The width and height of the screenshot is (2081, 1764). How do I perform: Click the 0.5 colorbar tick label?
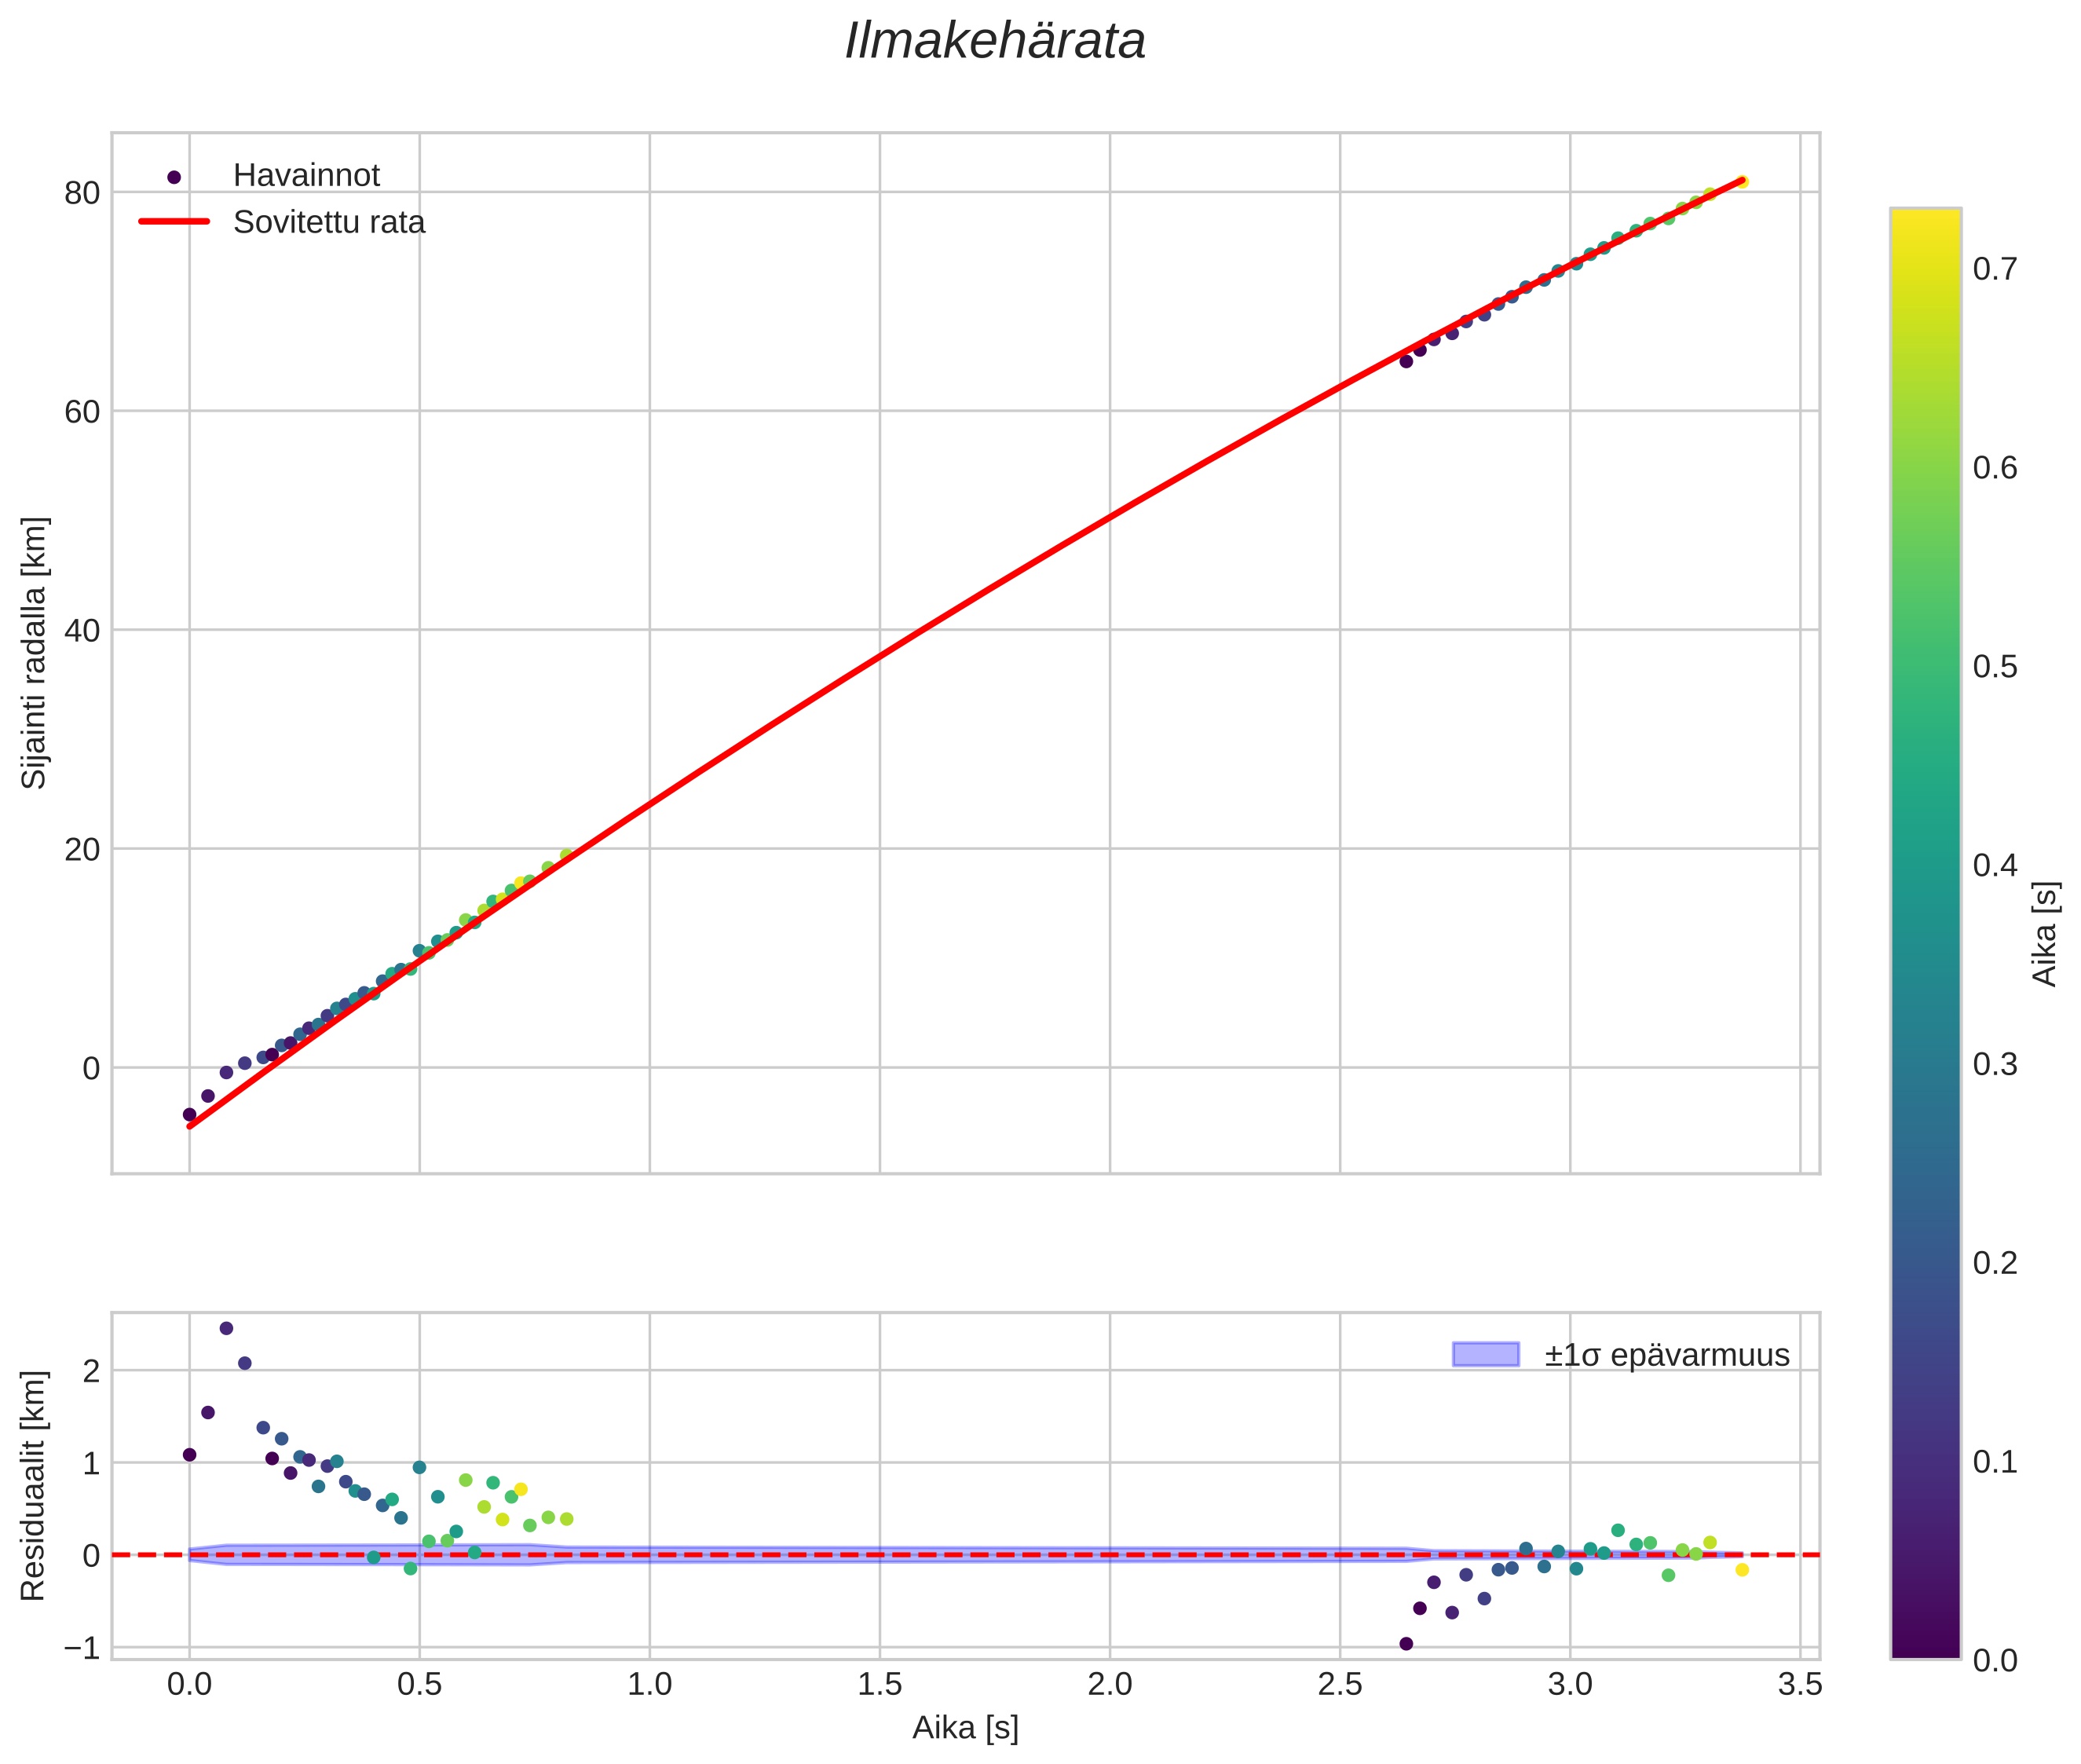pos(1995,666)
